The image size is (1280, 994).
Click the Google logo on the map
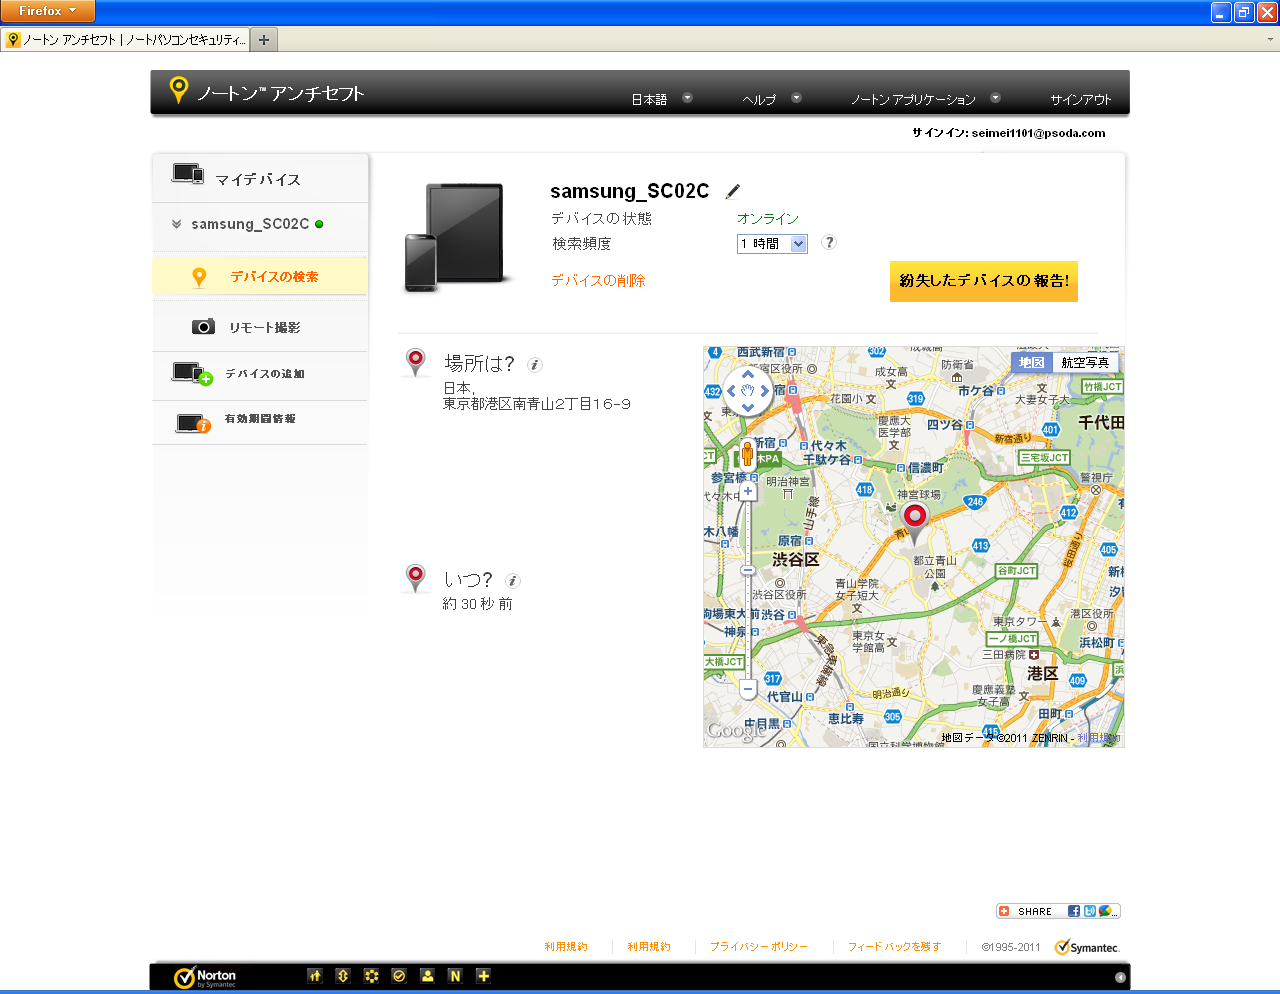coord(736,730)
